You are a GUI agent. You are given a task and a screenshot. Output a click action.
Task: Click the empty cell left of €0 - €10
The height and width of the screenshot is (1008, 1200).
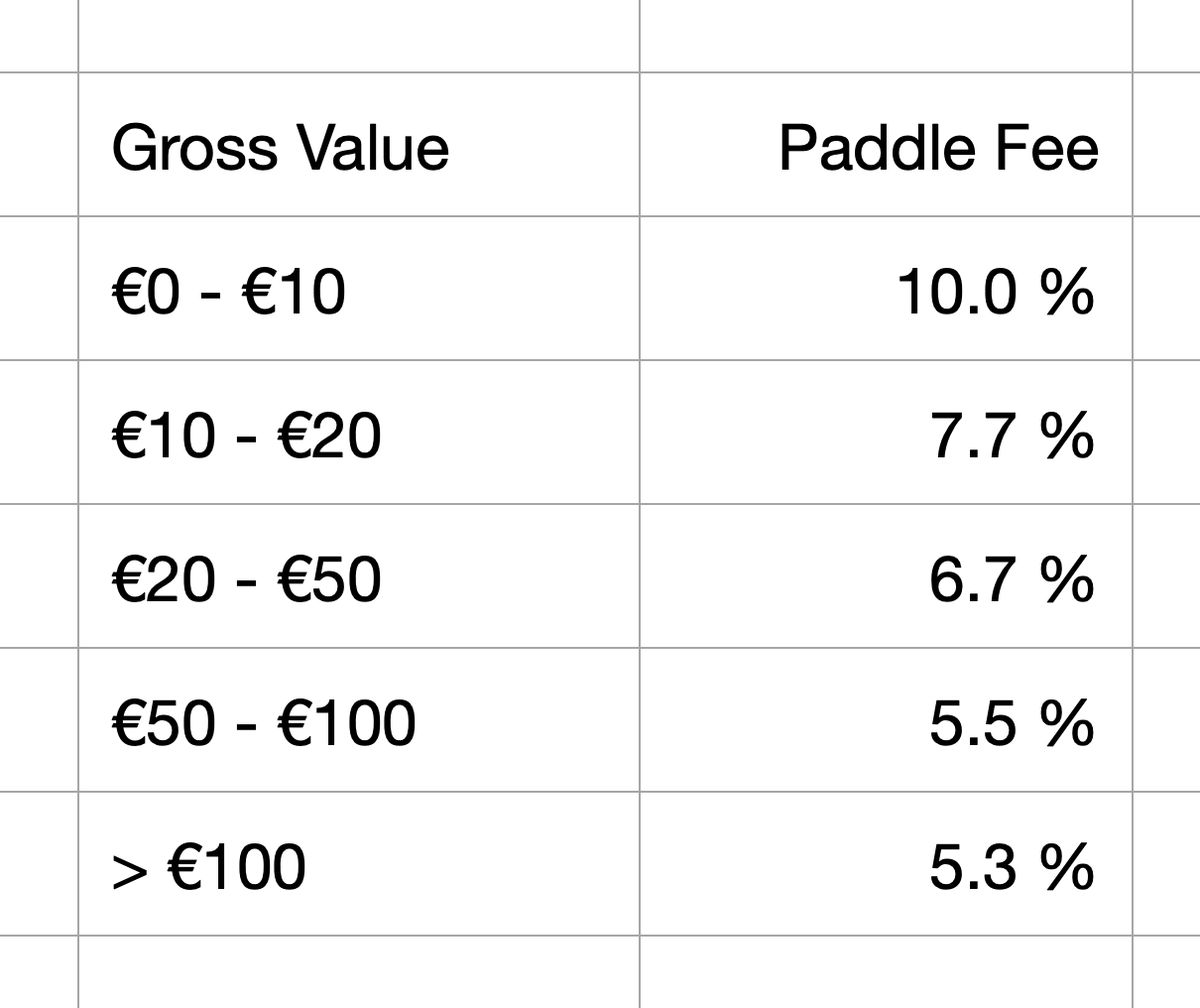point(38,289)
